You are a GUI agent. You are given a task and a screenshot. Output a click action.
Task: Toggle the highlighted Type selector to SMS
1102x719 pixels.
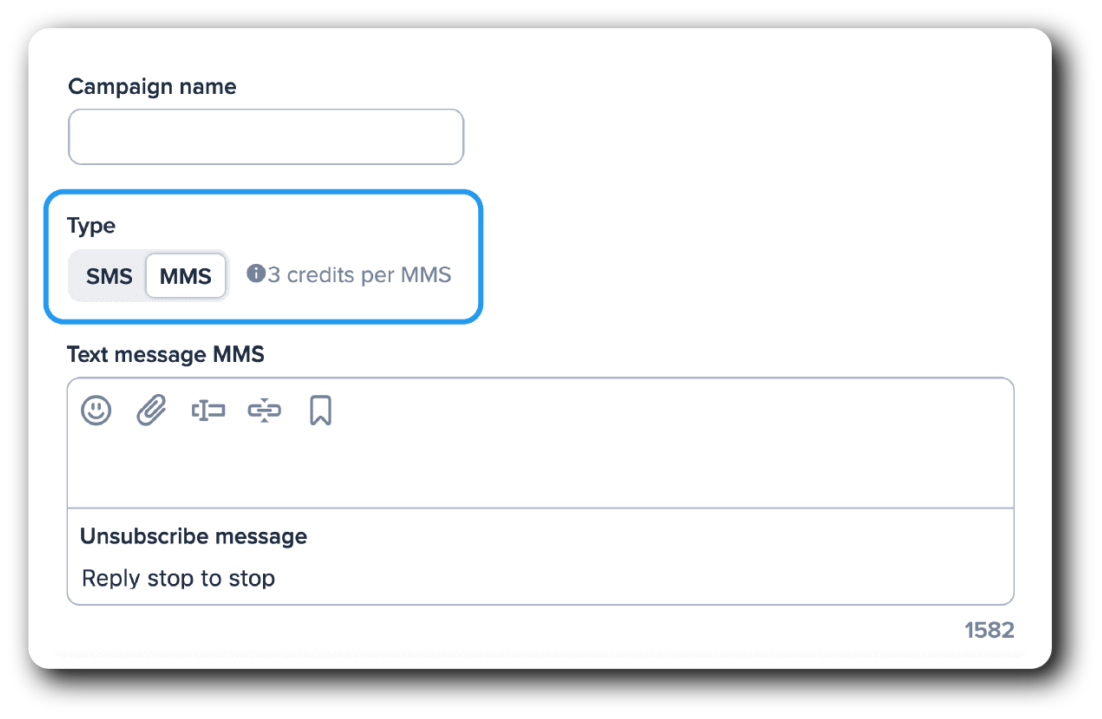pyautogui.click(x=110, y=276)
